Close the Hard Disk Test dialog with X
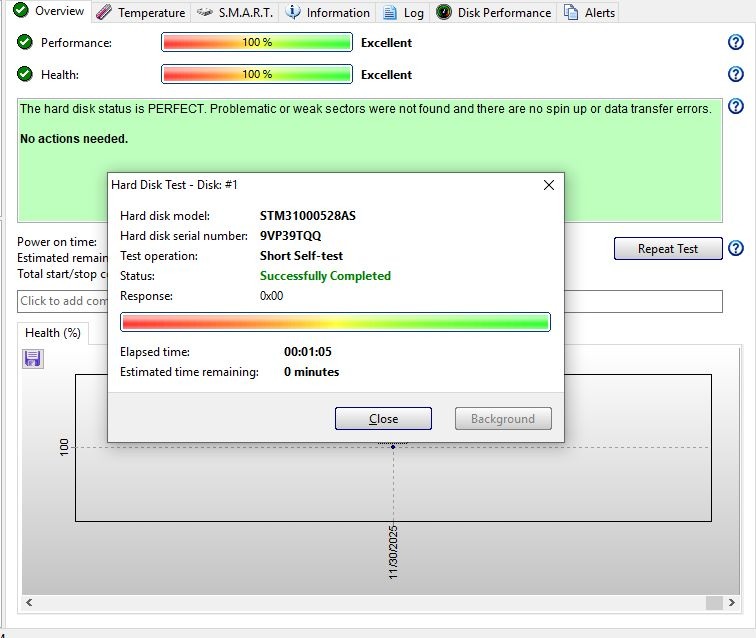 (x=548, y=185)
